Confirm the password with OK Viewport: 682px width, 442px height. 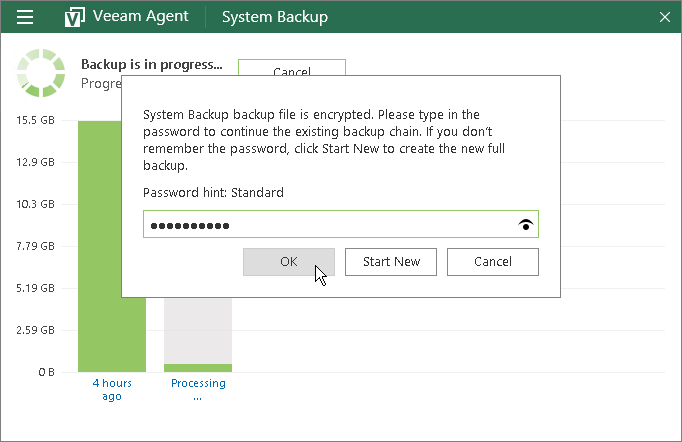click(x=289, y=262)
